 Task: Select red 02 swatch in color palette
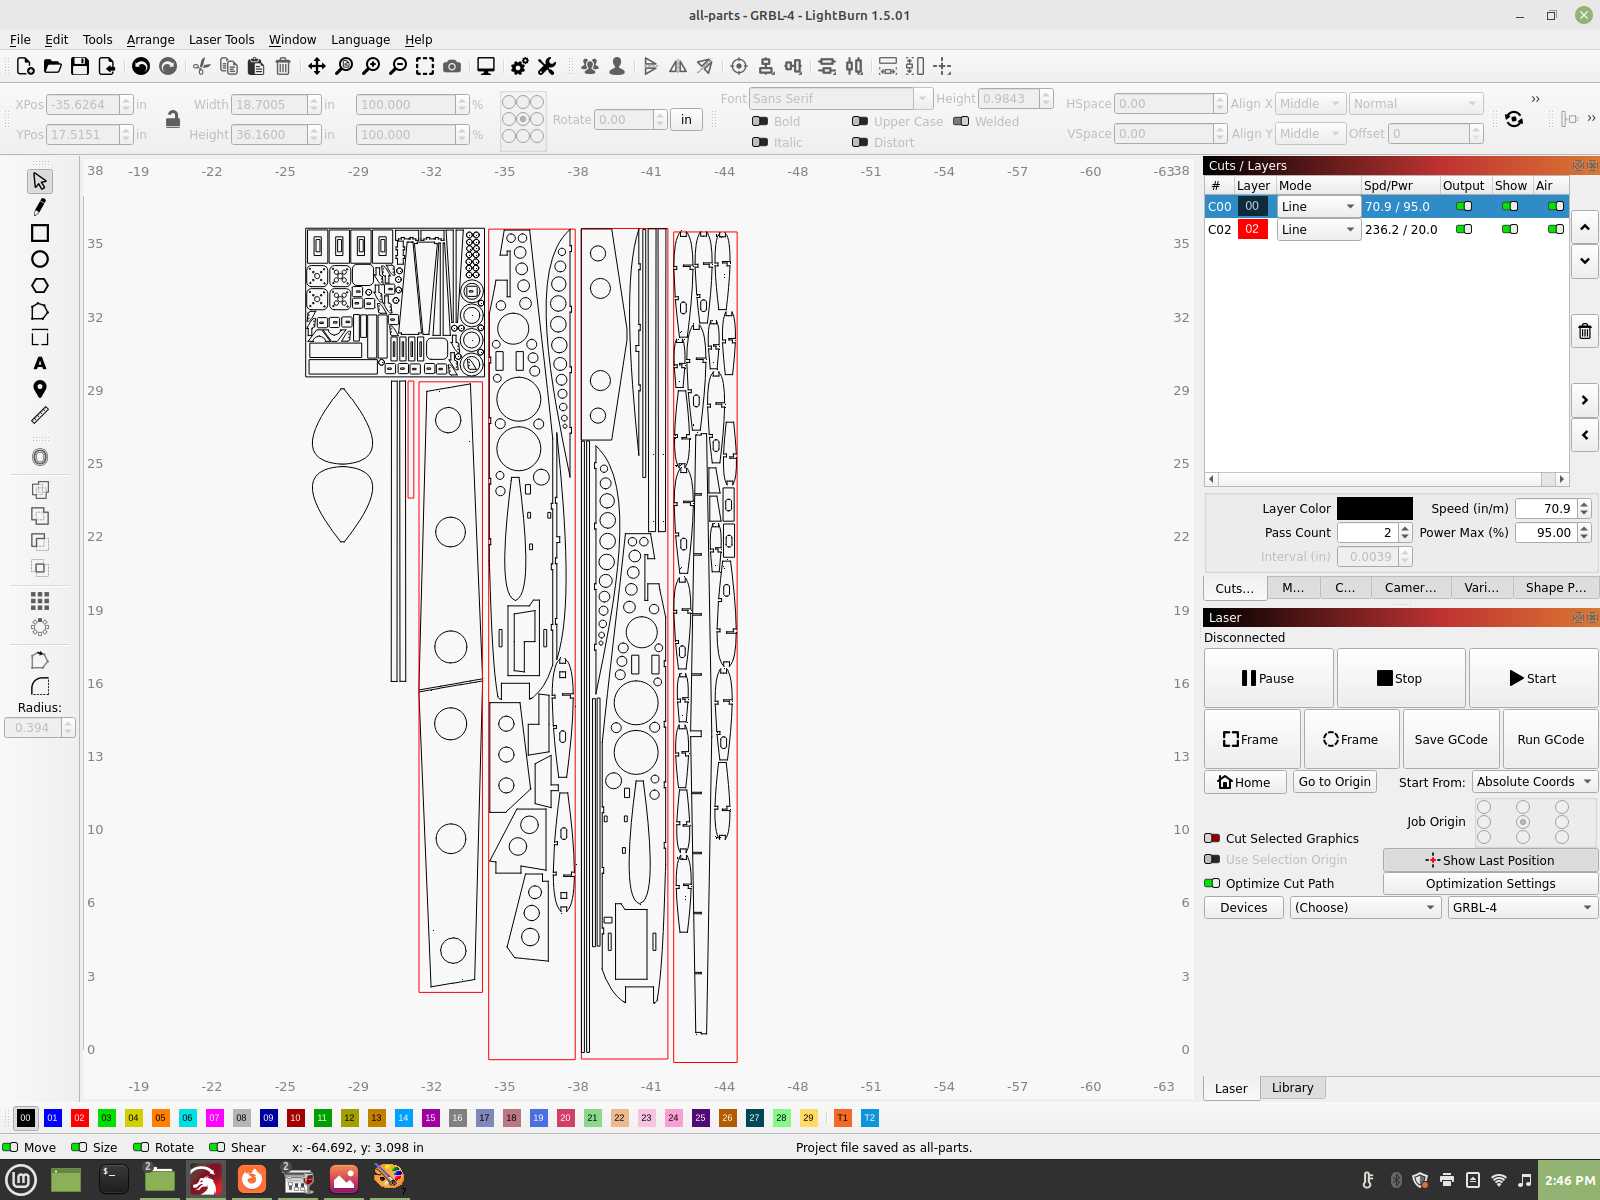click(x=80, y=1118)
